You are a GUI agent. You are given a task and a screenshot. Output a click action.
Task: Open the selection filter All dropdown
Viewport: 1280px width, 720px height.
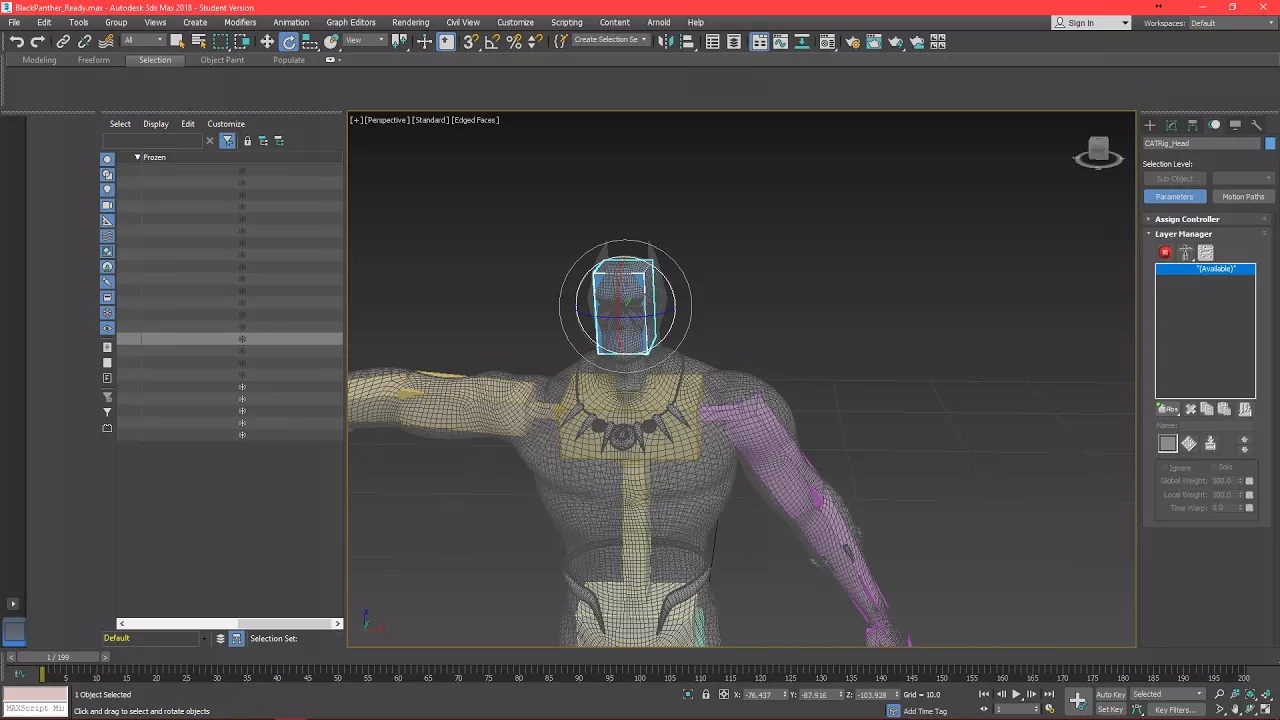pyautogui.click(x=143, y=40)
